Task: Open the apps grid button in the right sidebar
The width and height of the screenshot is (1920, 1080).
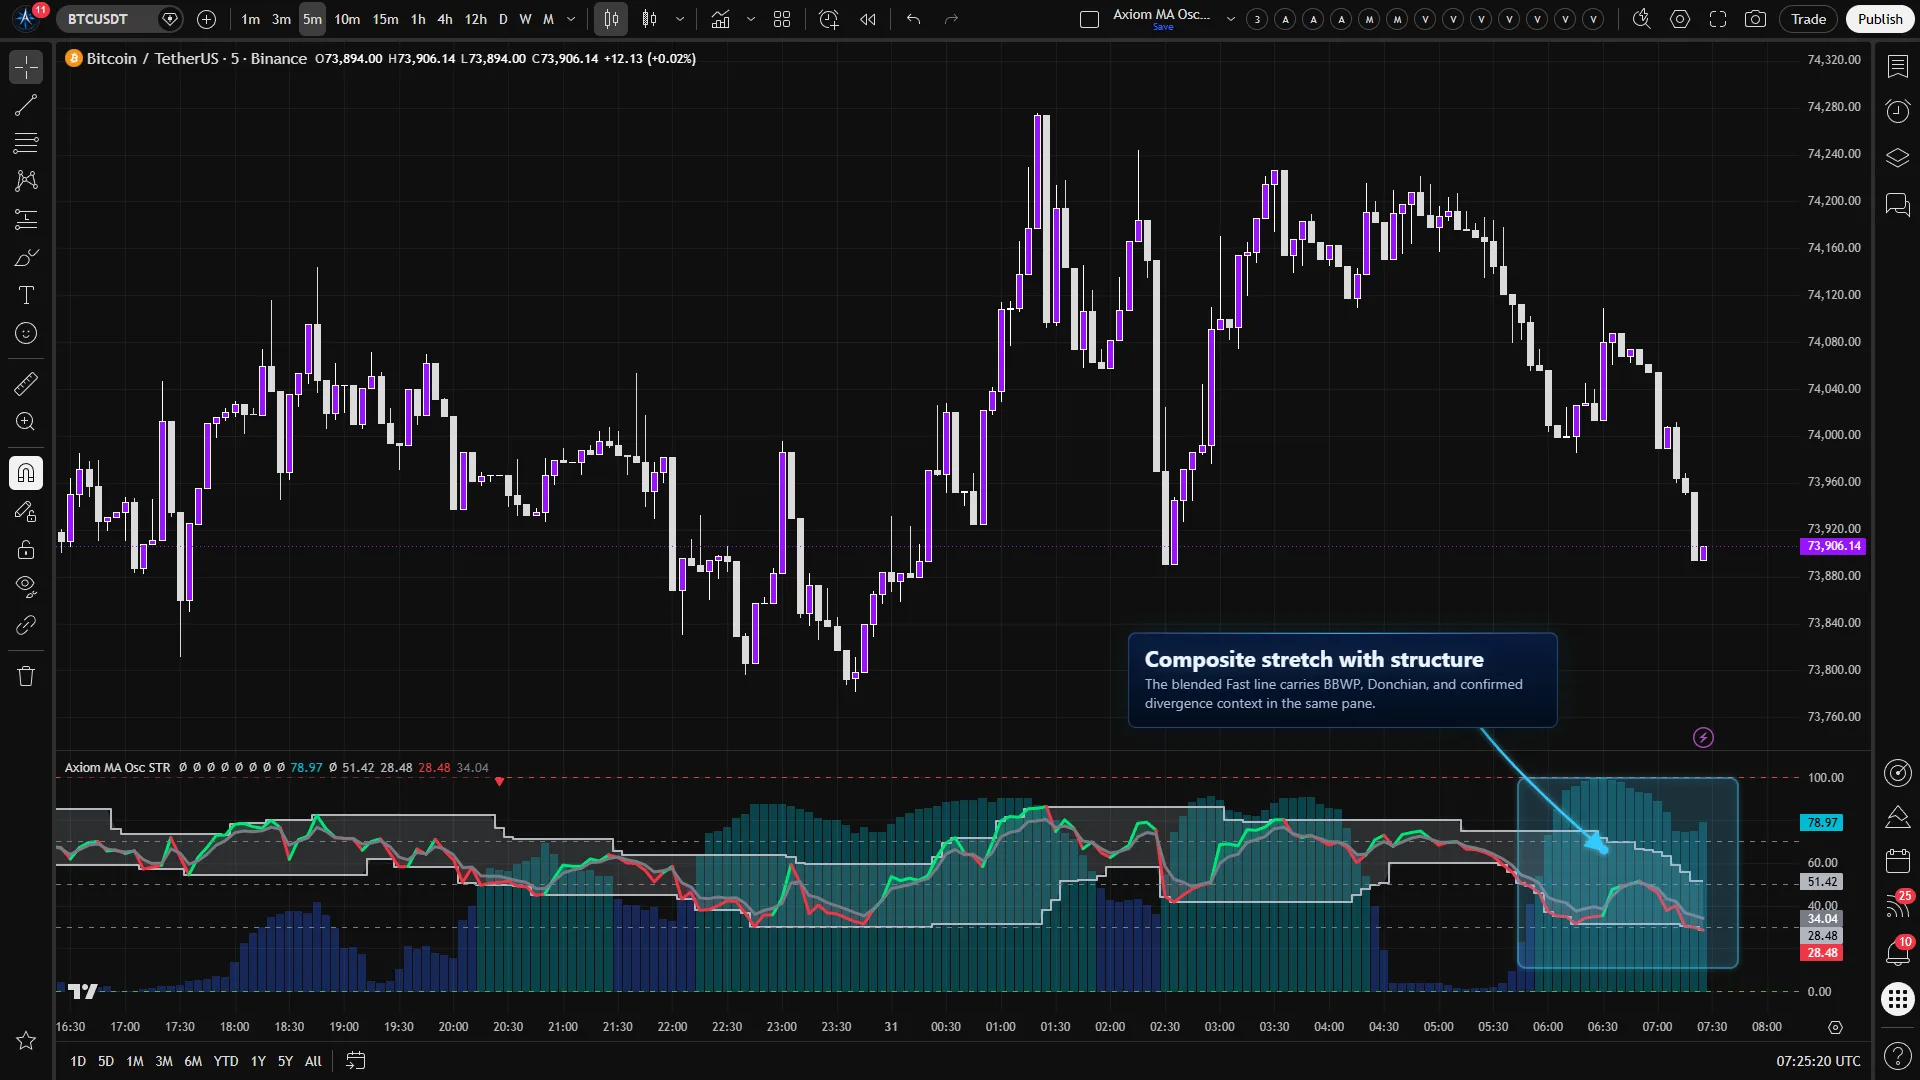Action: [1897, 999]
